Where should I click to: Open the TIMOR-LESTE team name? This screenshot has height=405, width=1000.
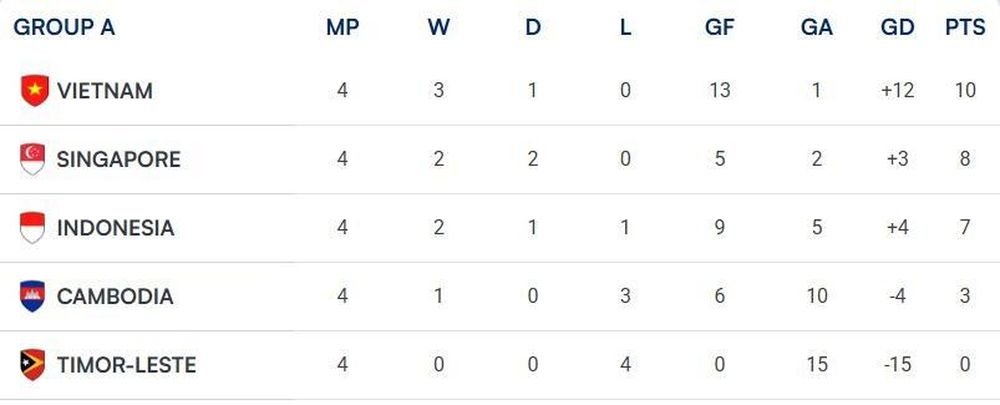[x=126, y=365]
